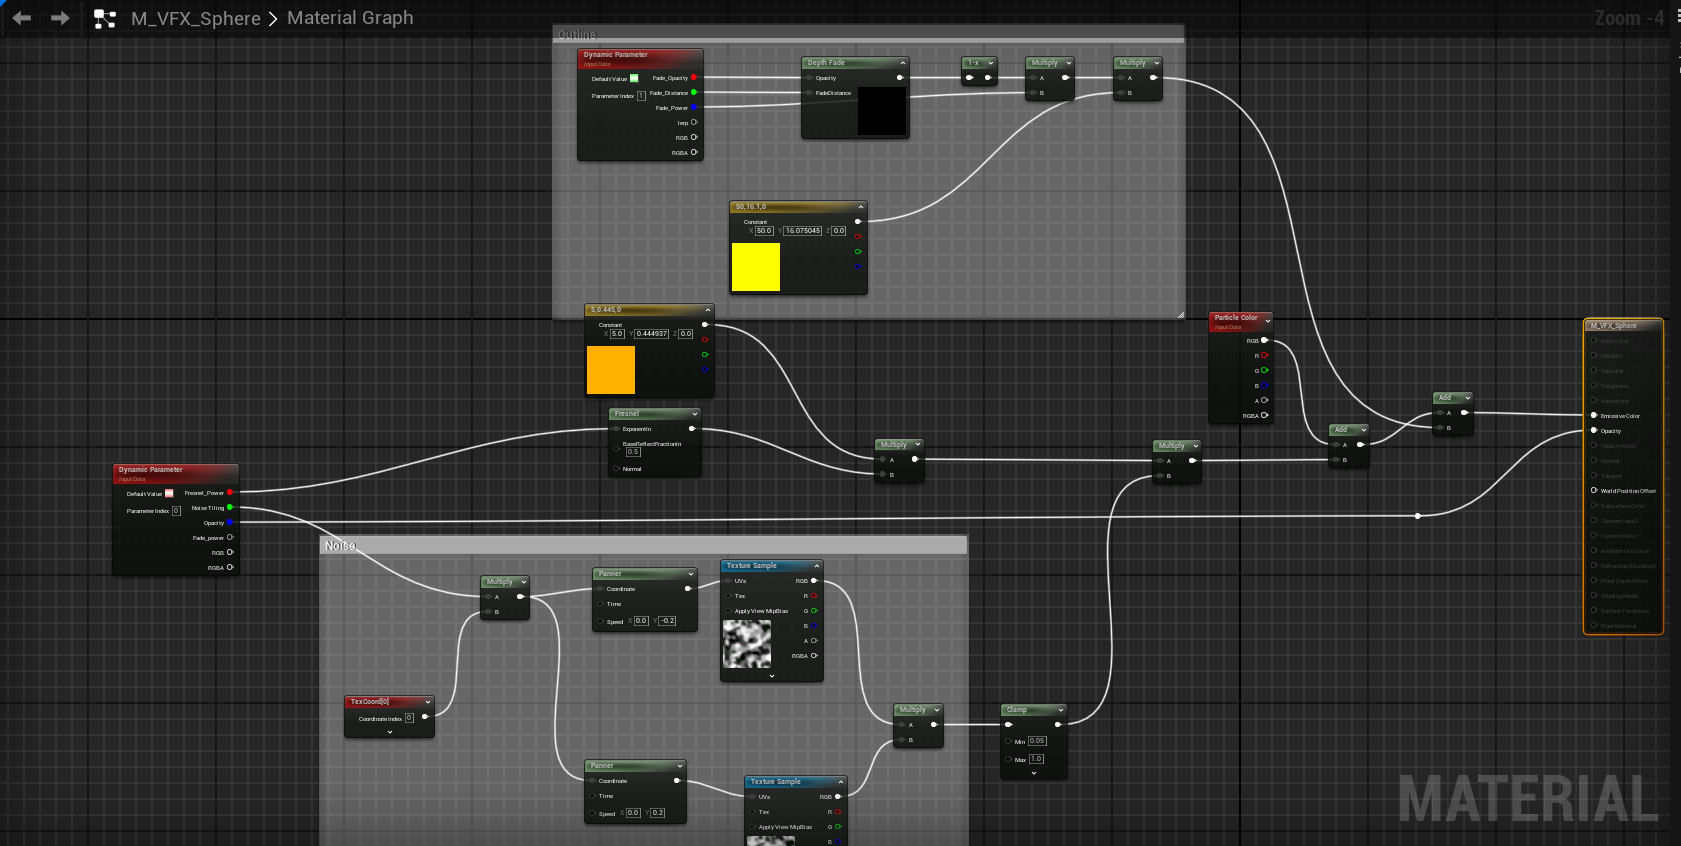Expand advanced pins at bottom of TexCoord[0]
This screenshot has height=846, width=1681.
coord(390,732)
